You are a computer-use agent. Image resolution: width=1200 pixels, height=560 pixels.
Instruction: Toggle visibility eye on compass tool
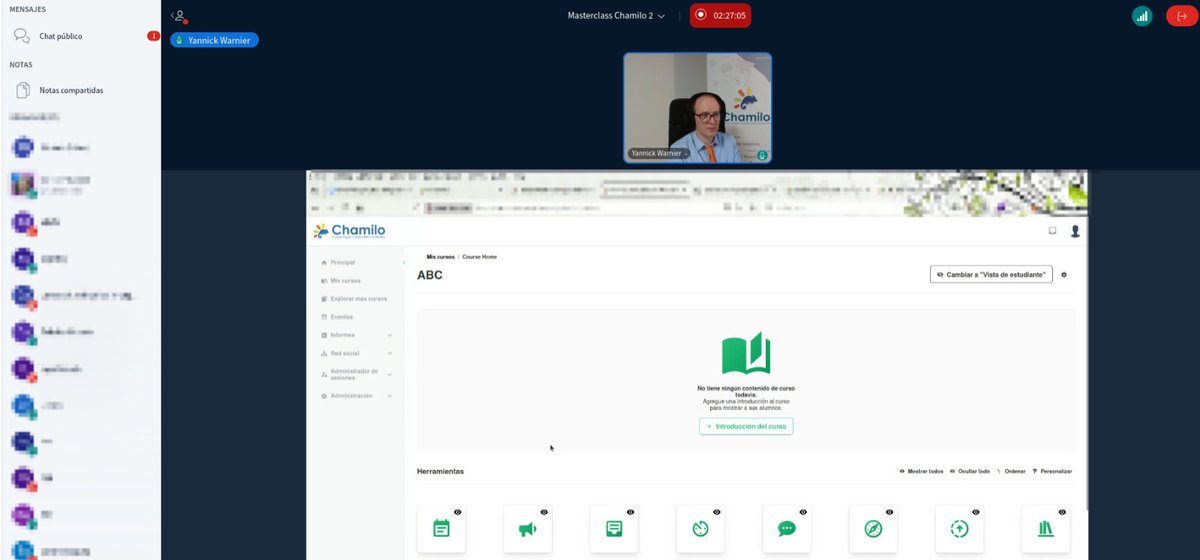pyautogui.click(x=890, y=512)
